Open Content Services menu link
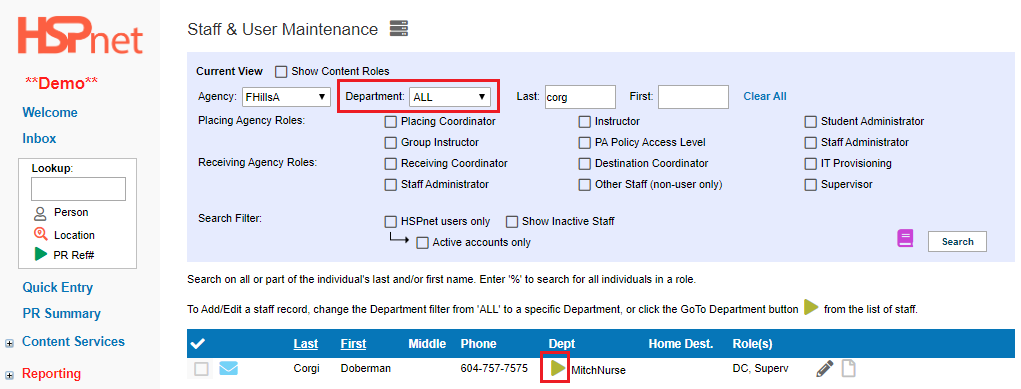 [x=73, y=342]
